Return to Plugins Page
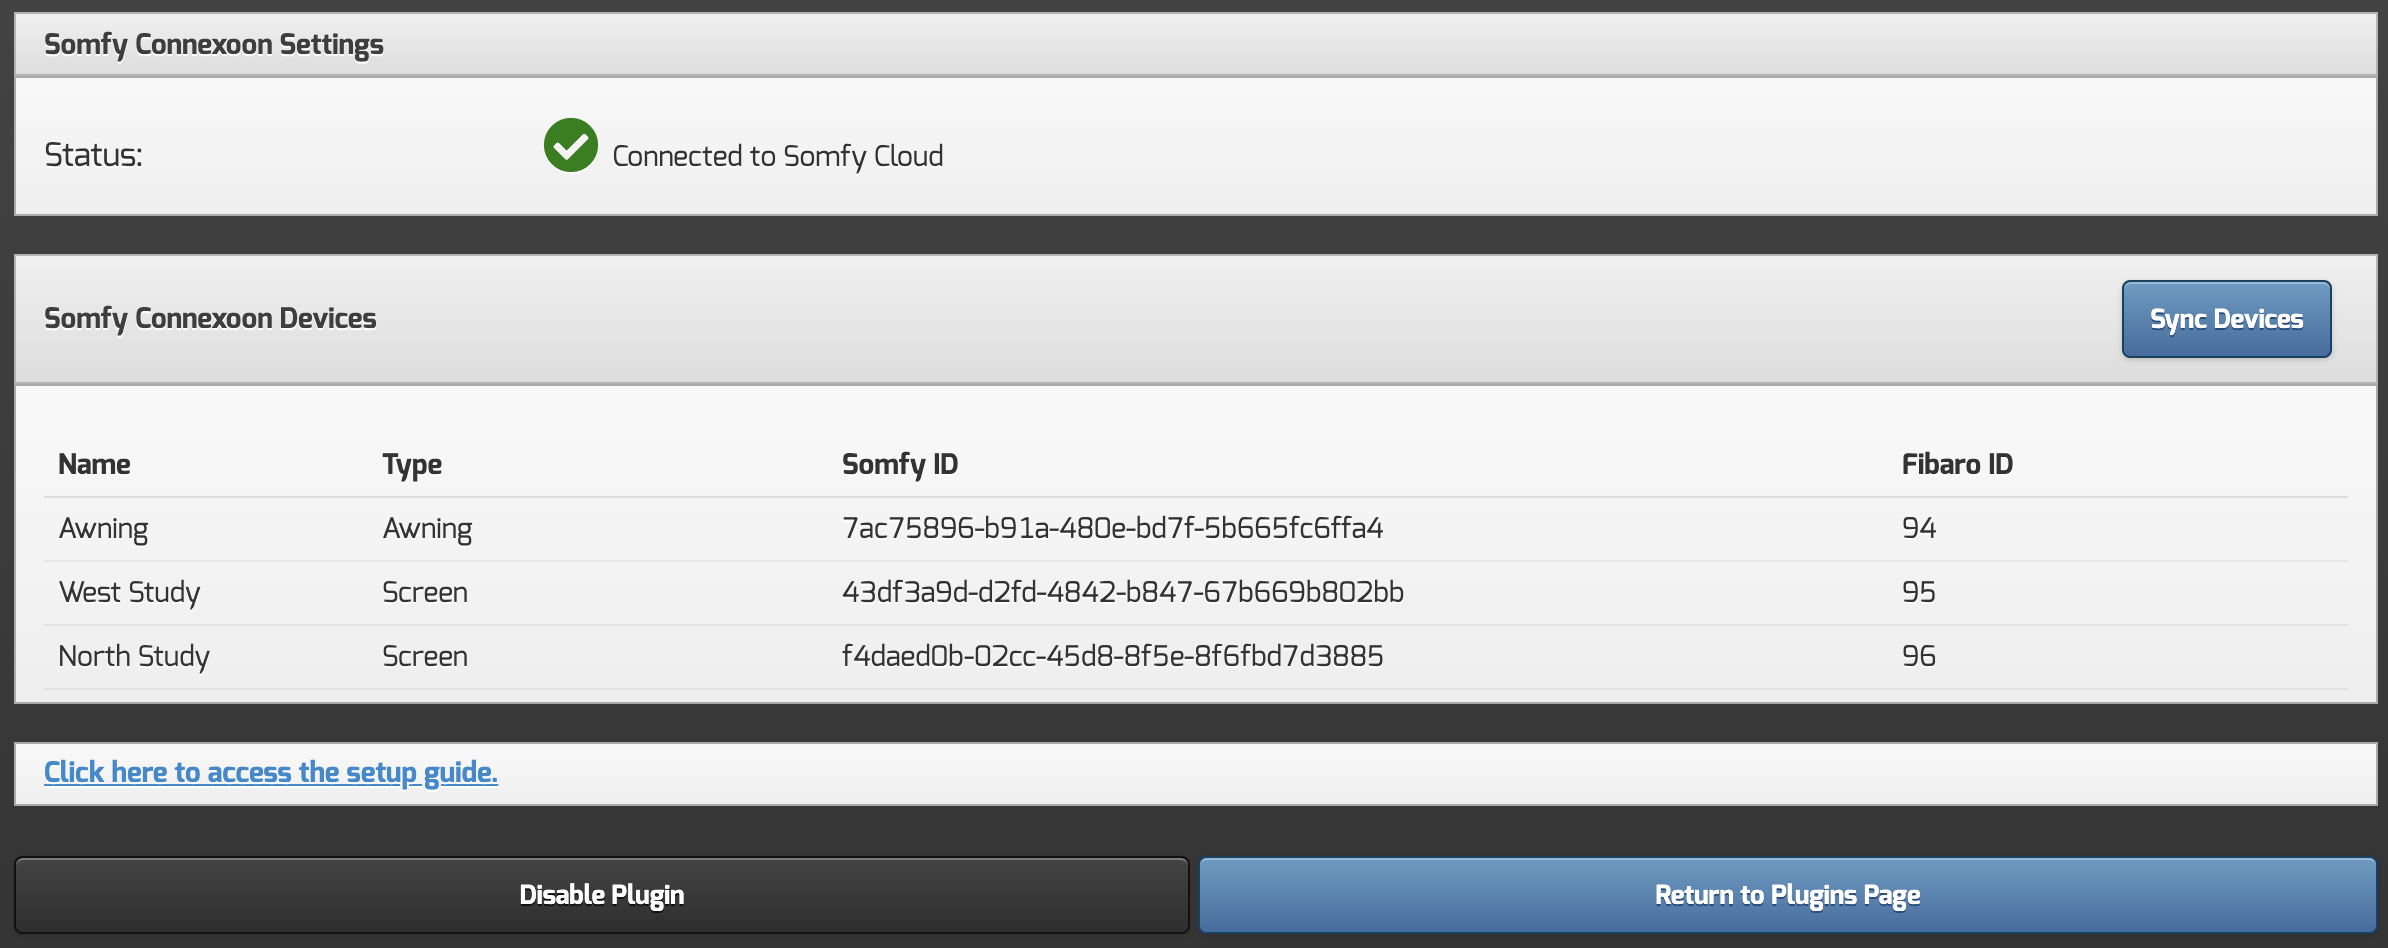The width and height of the screenshot is (2388, 948). point(1787,895)
